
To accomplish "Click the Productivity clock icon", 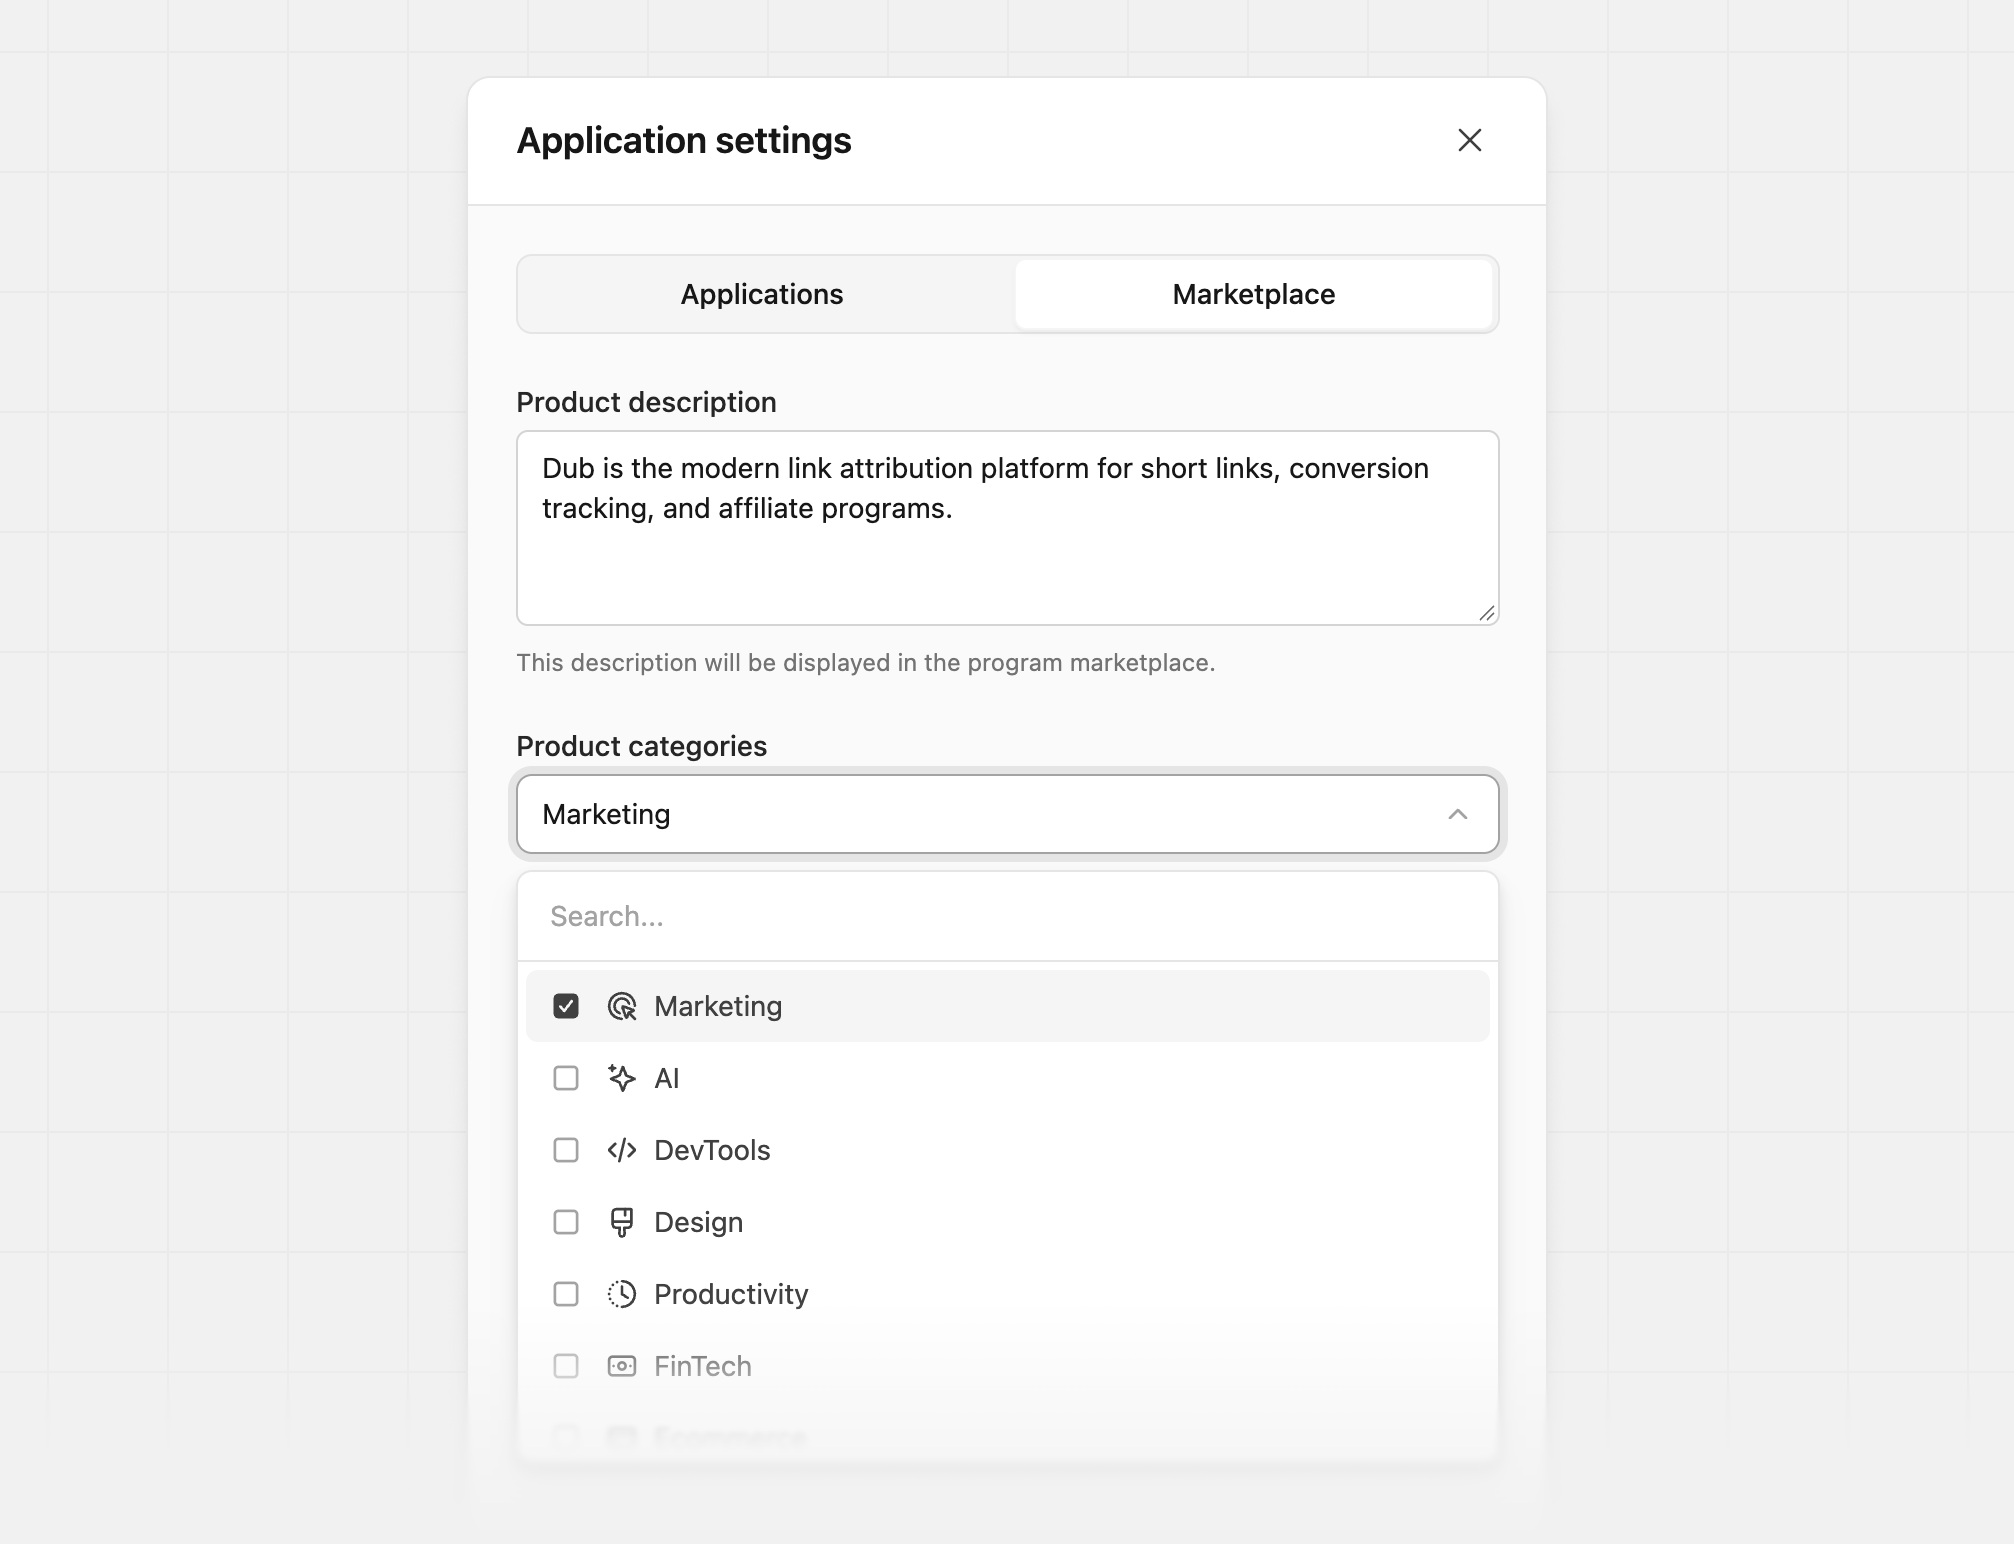I will coord(622,1294).
